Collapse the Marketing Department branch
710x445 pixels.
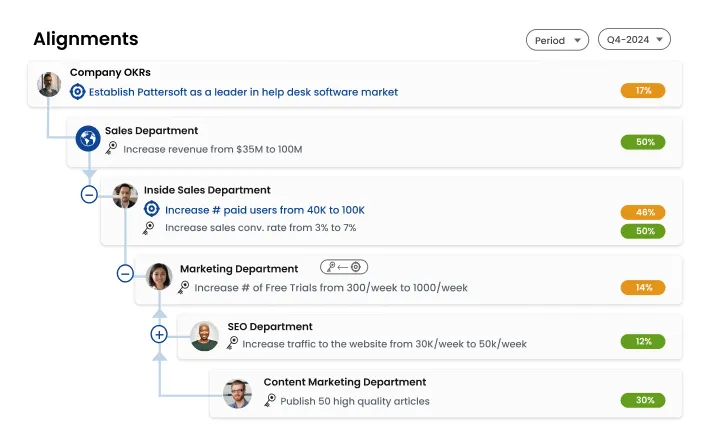(x=125, y=273)
